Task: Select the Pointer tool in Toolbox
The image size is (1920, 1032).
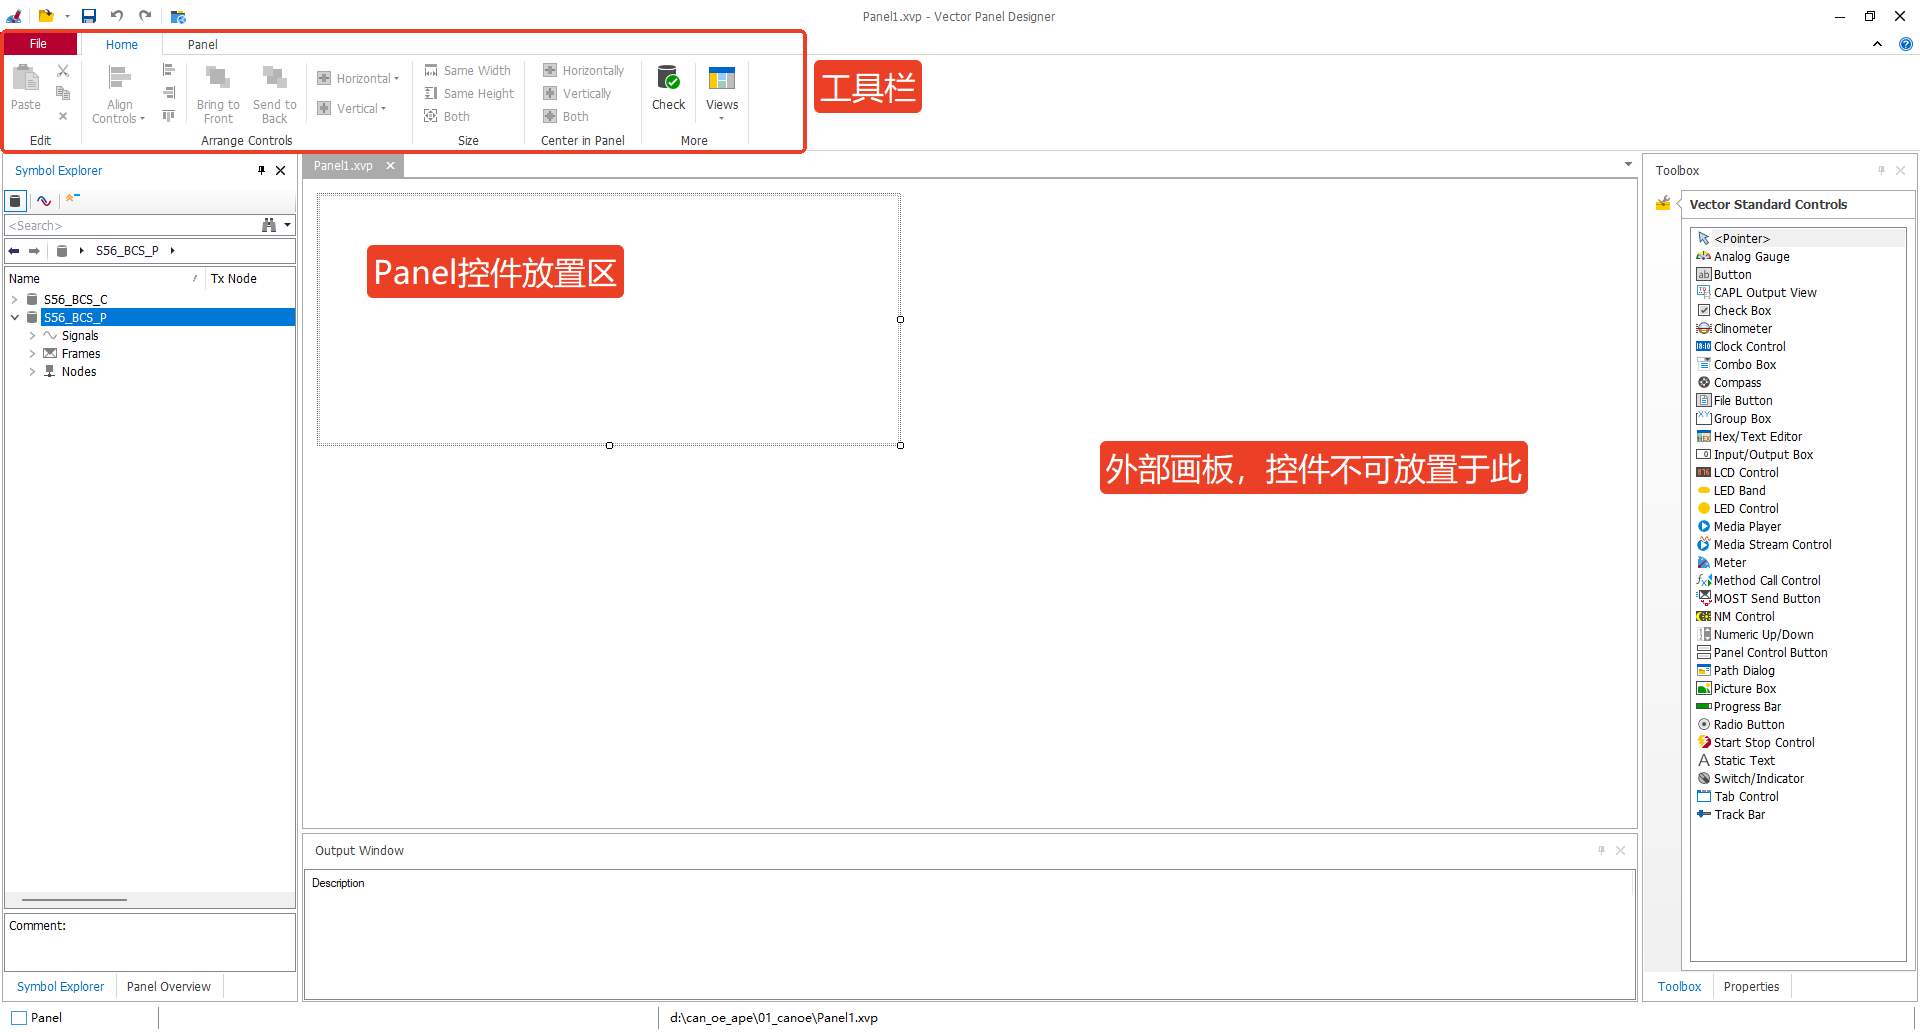Action: [x=1734, y=239]
